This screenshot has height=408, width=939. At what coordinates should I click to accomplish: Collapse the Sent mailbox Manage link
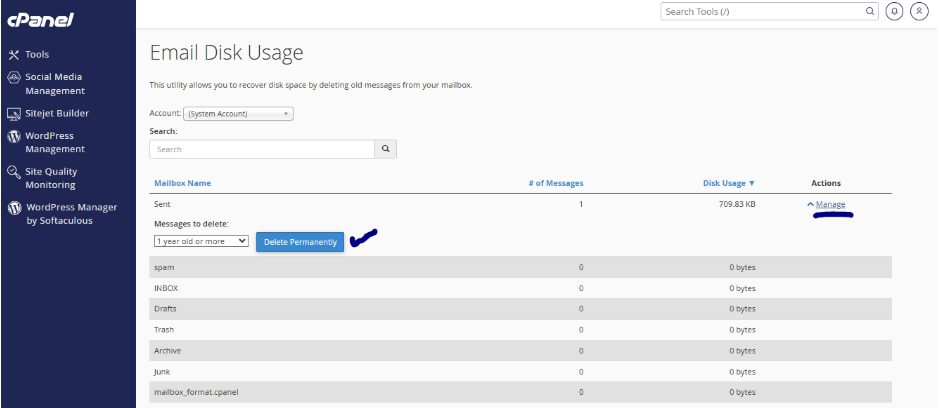pyautogui.click(x=830, y=205)
